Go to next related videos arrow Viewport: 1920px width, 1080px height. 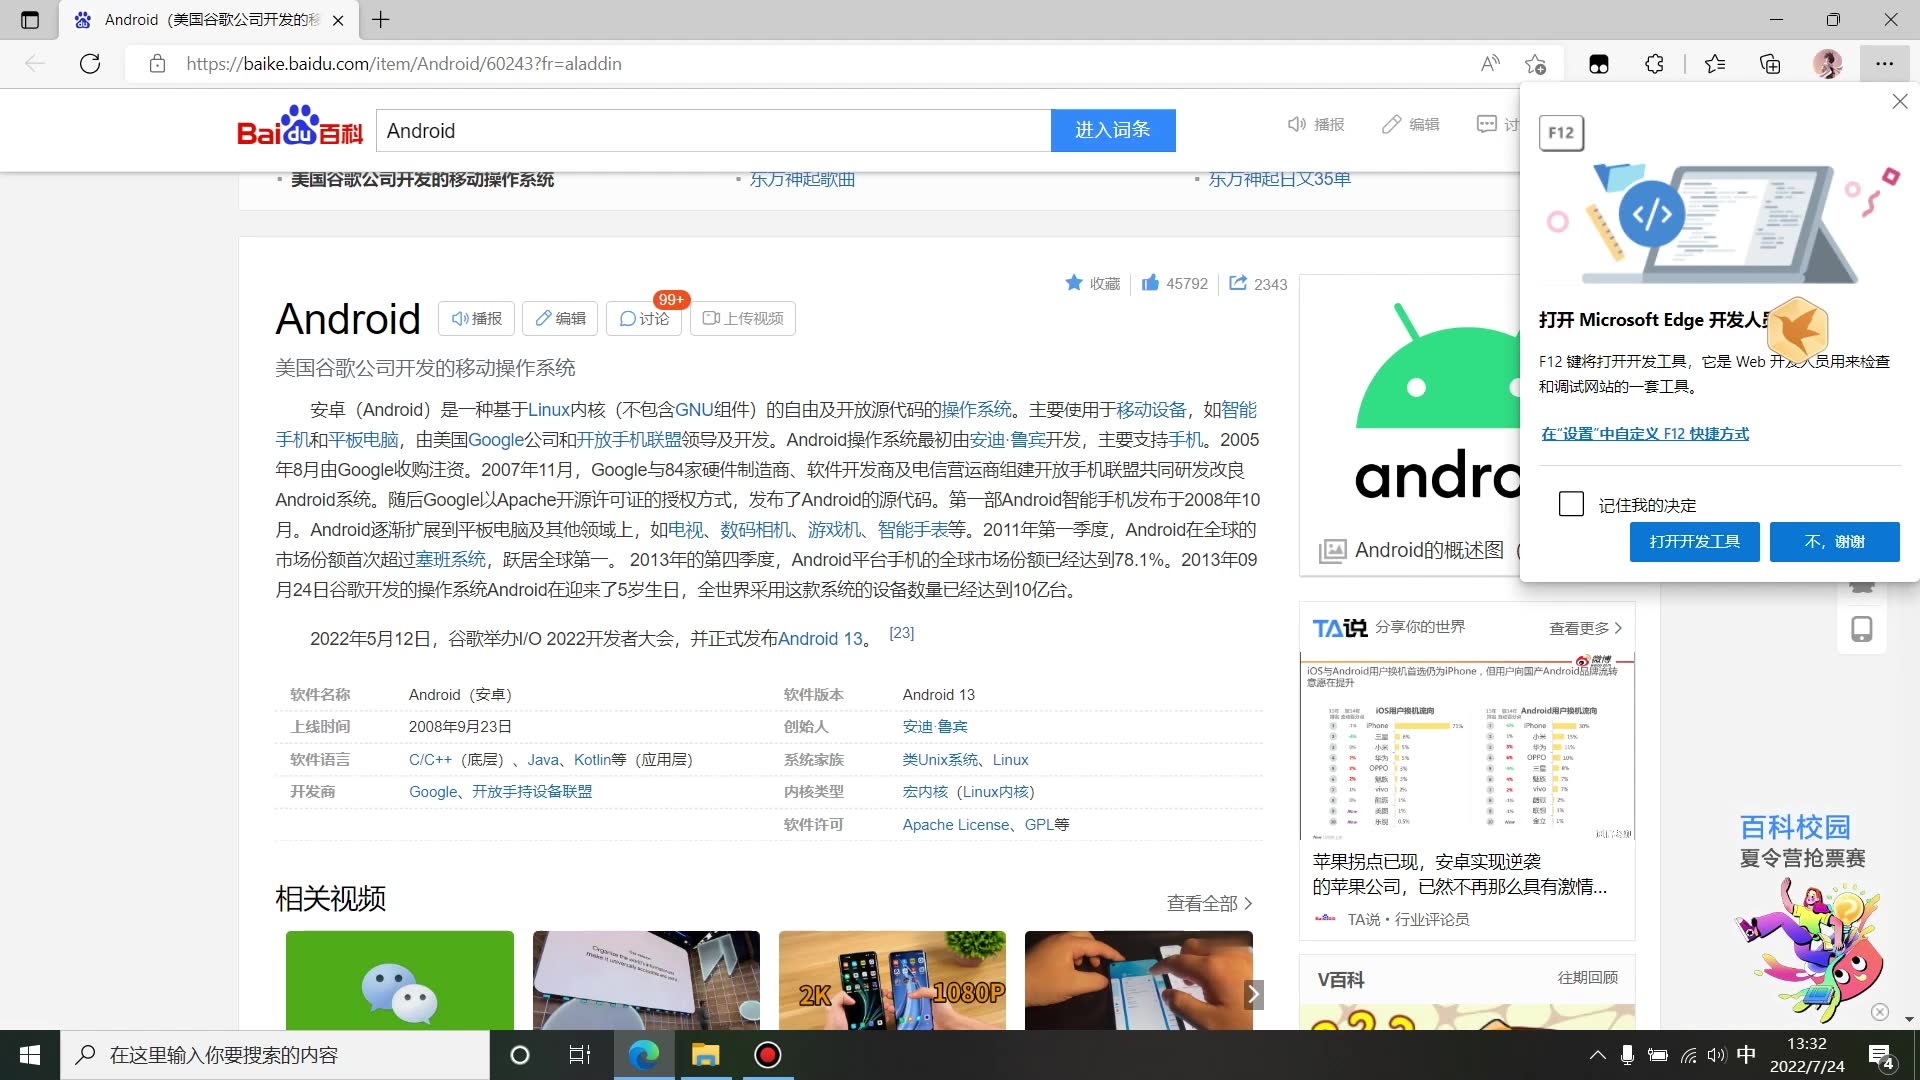pyautogui.click(x=1253, y=994)
